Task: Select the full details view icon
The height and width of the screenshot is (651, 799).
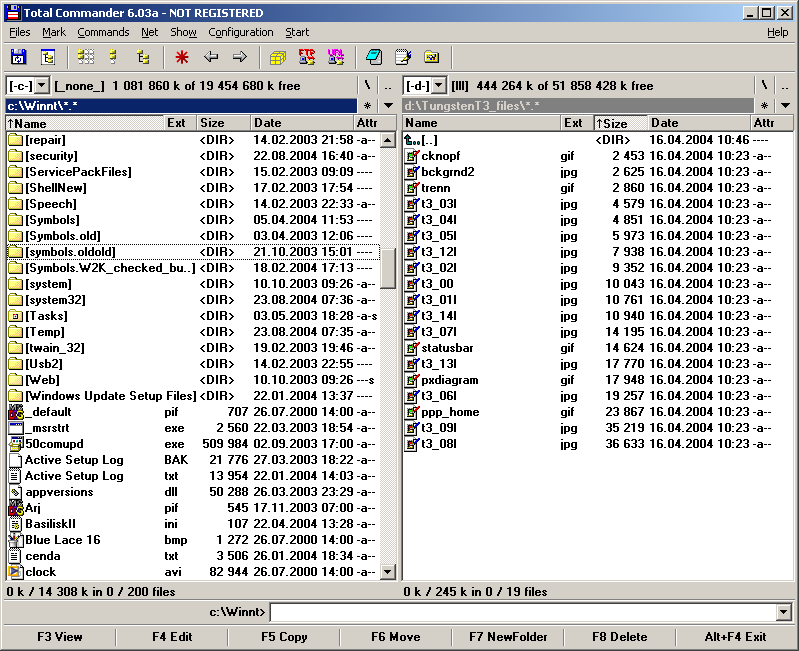Action: click(113, 57)
